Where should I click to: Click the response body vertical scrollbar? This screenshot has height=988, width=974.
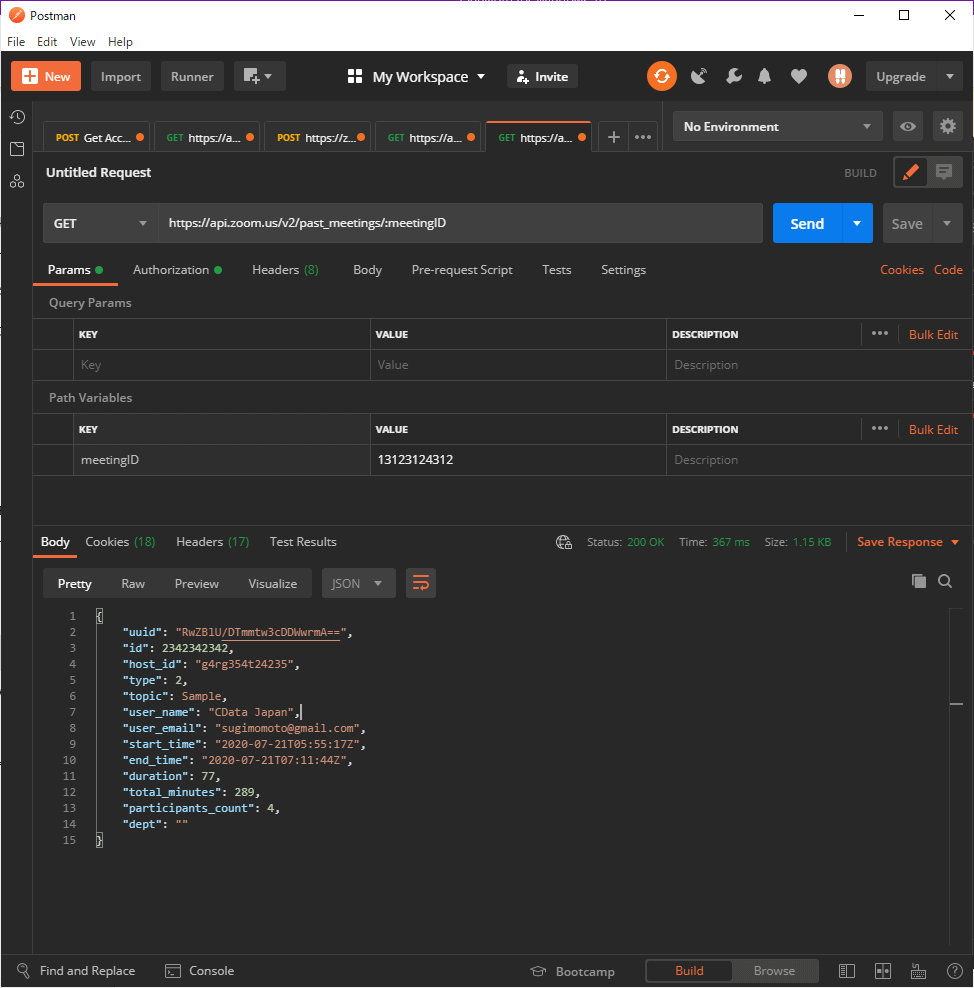tap(956, 776)
